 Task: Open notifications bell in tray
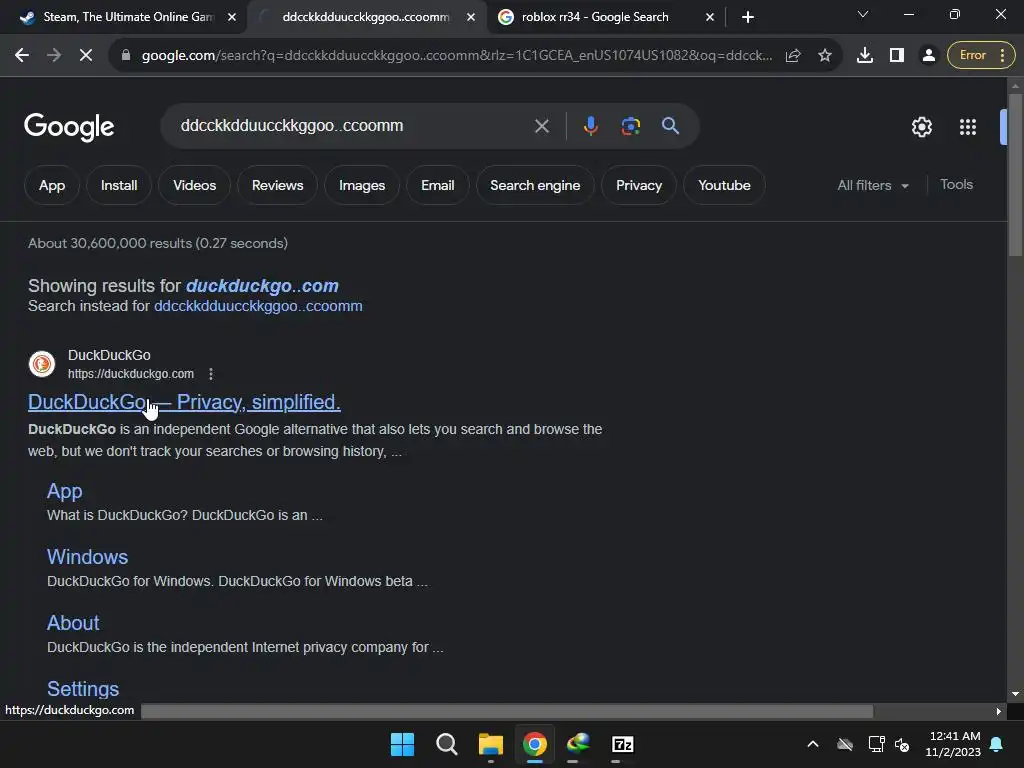click(997, 744)
